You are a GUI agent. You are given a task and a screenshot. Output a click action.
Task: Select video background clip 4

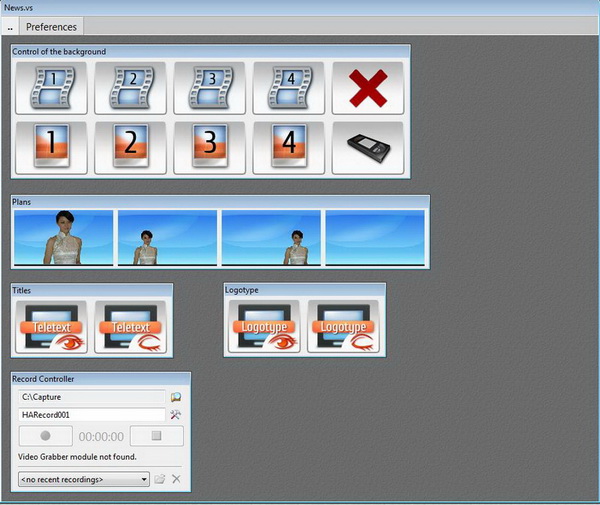click(289, 88)
